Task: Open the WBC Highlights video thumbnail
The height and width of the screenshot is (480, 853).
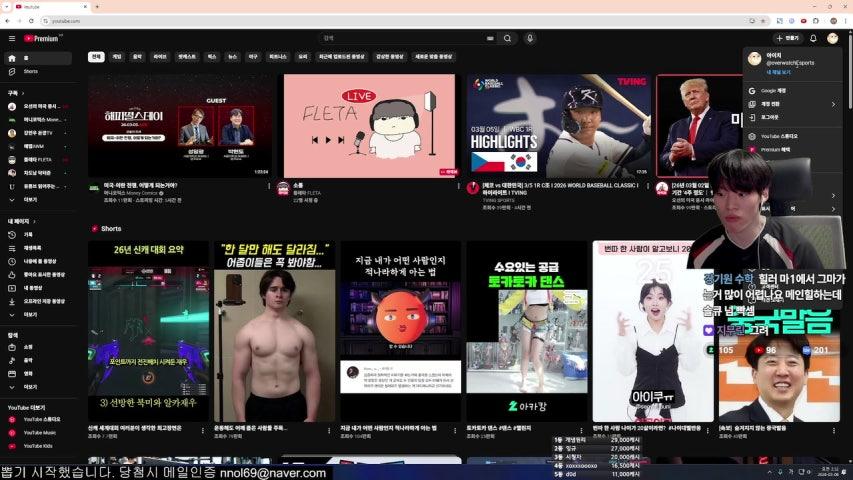Action: (558, 125)
